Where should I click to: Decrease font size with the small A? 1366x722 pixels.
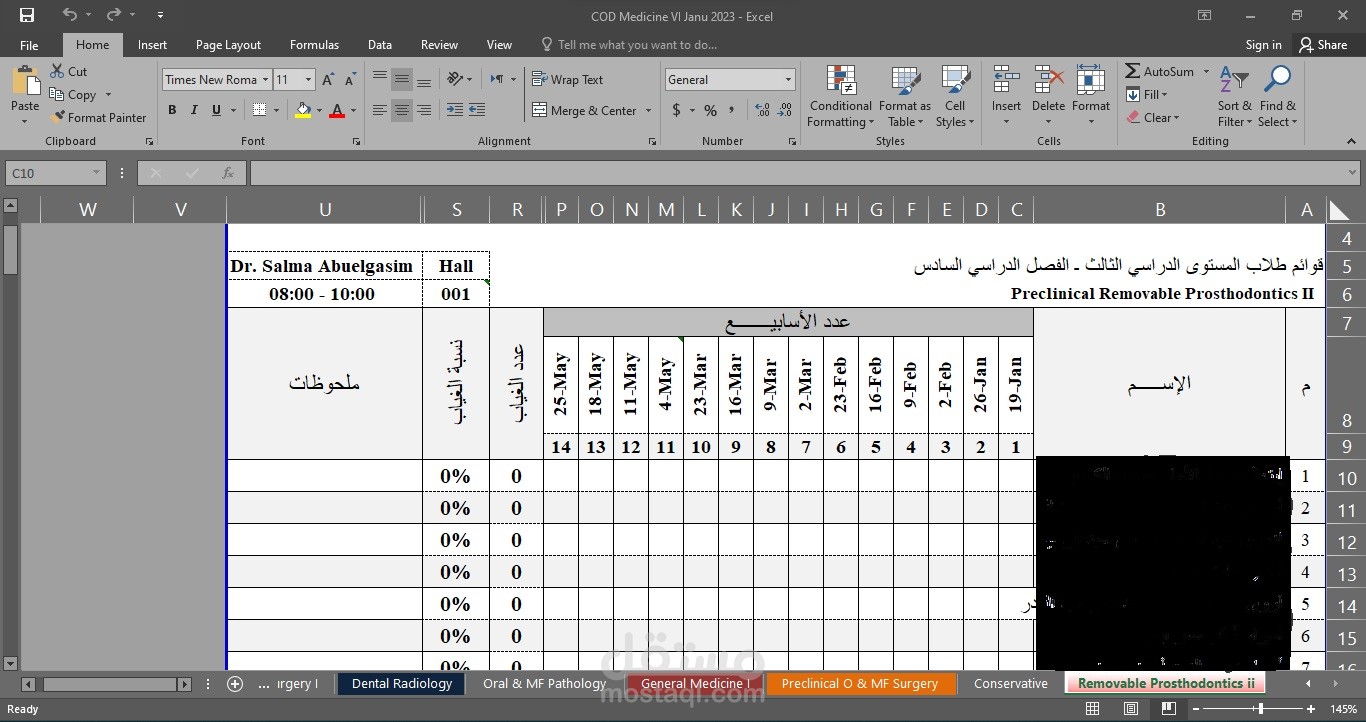coord(350,80)
